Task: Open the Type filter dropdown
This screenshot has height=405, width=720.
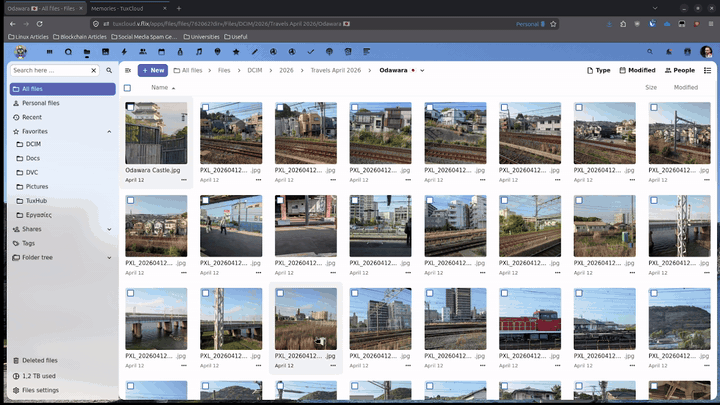Action: click(598, 70)
